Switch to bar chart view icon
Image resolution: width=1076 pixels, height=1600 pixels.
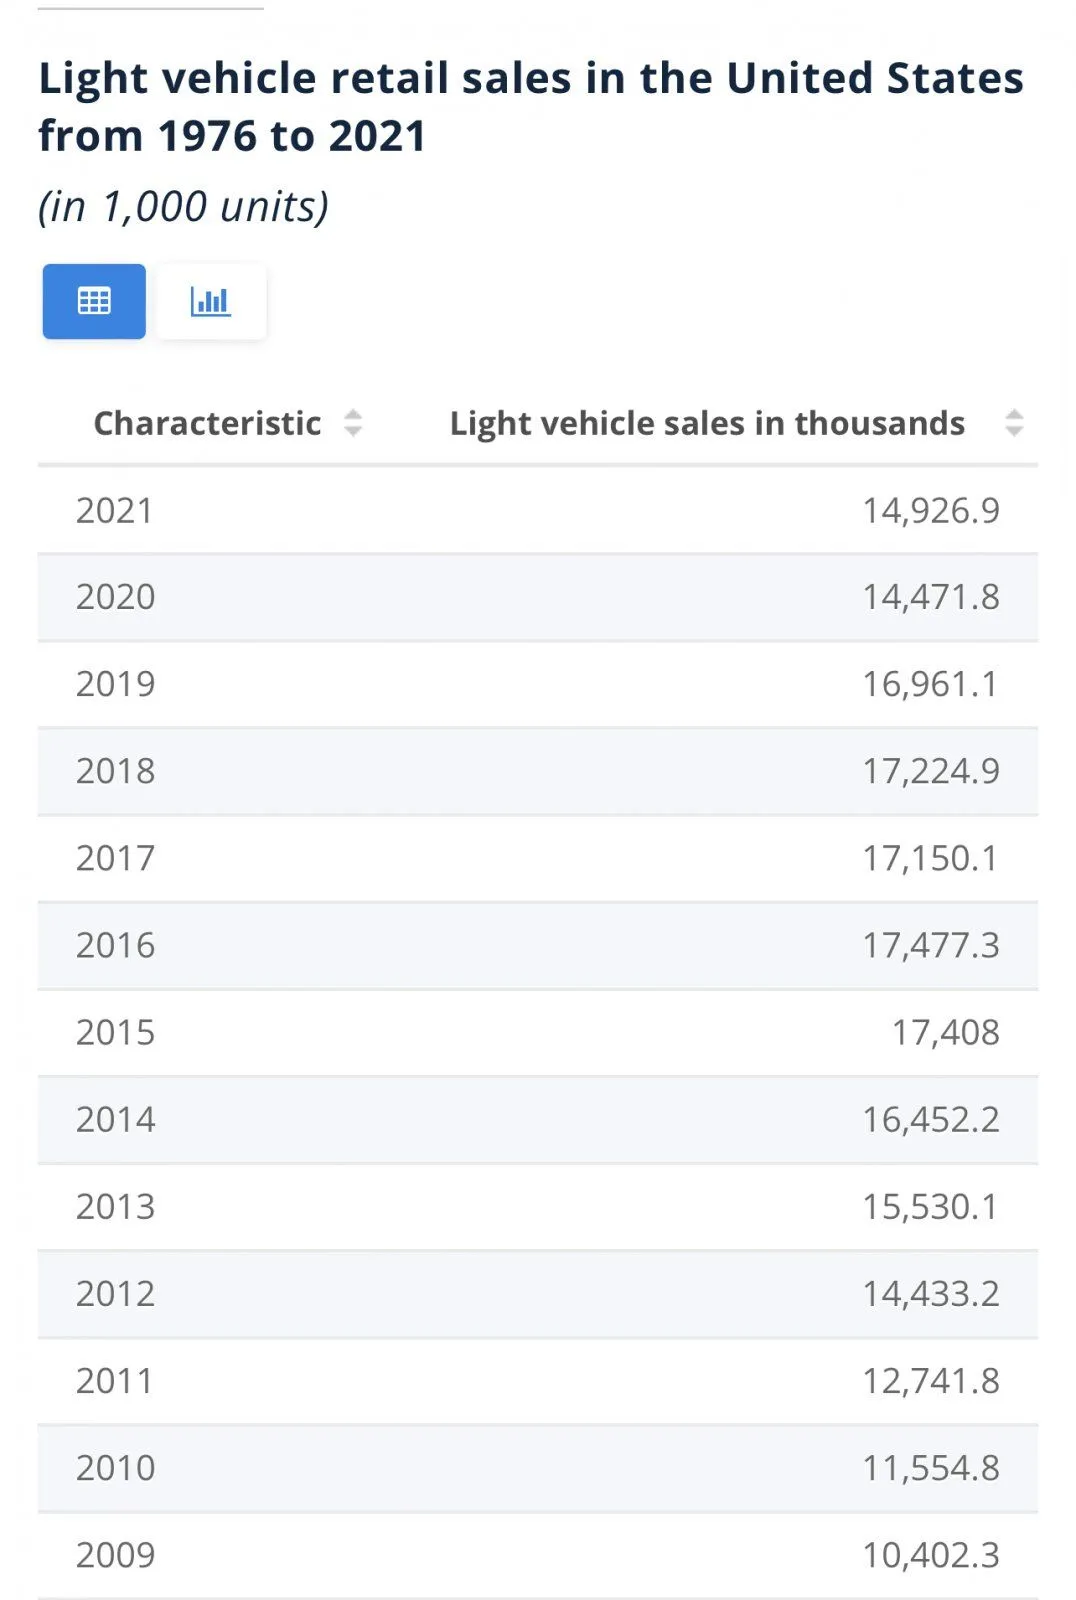point(211,301)
